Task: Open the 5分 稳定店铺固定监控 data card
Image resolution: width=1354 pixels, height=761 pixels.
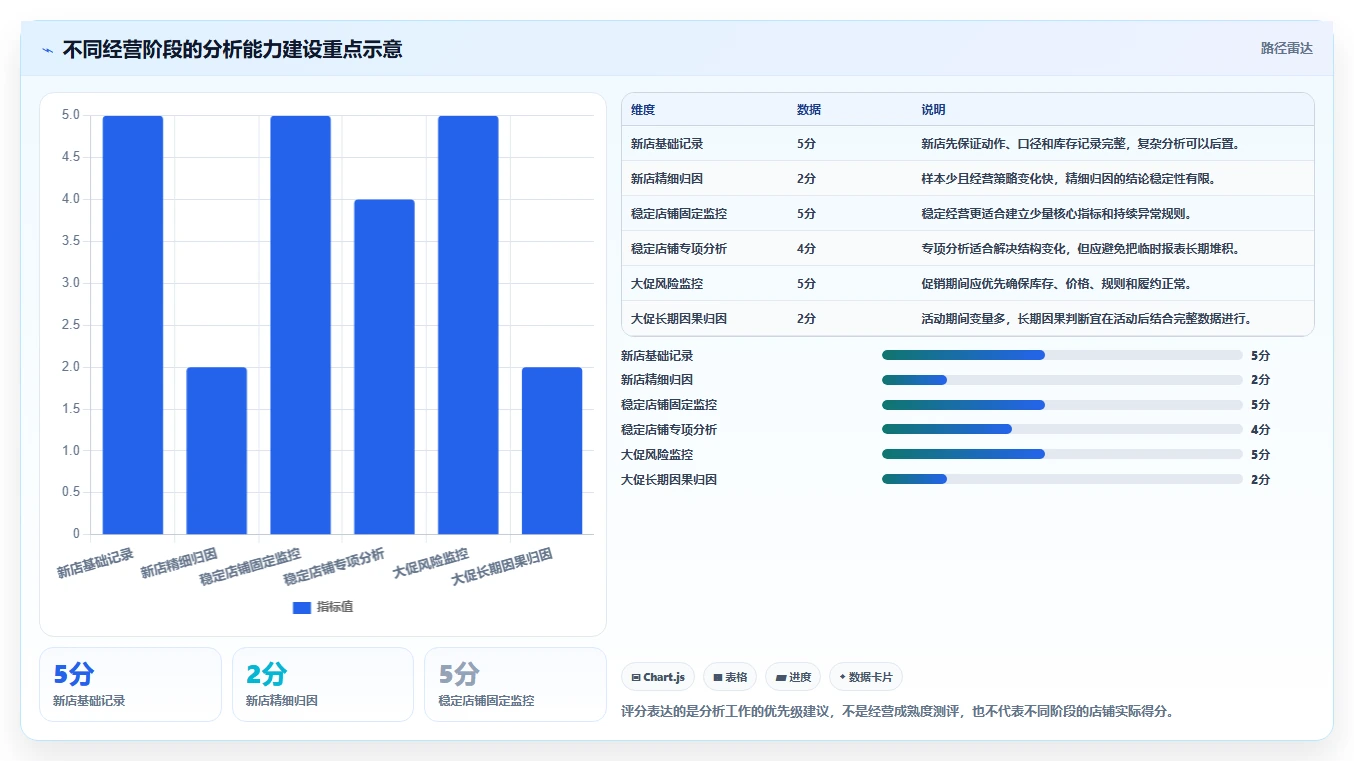Action: [515, 684]
